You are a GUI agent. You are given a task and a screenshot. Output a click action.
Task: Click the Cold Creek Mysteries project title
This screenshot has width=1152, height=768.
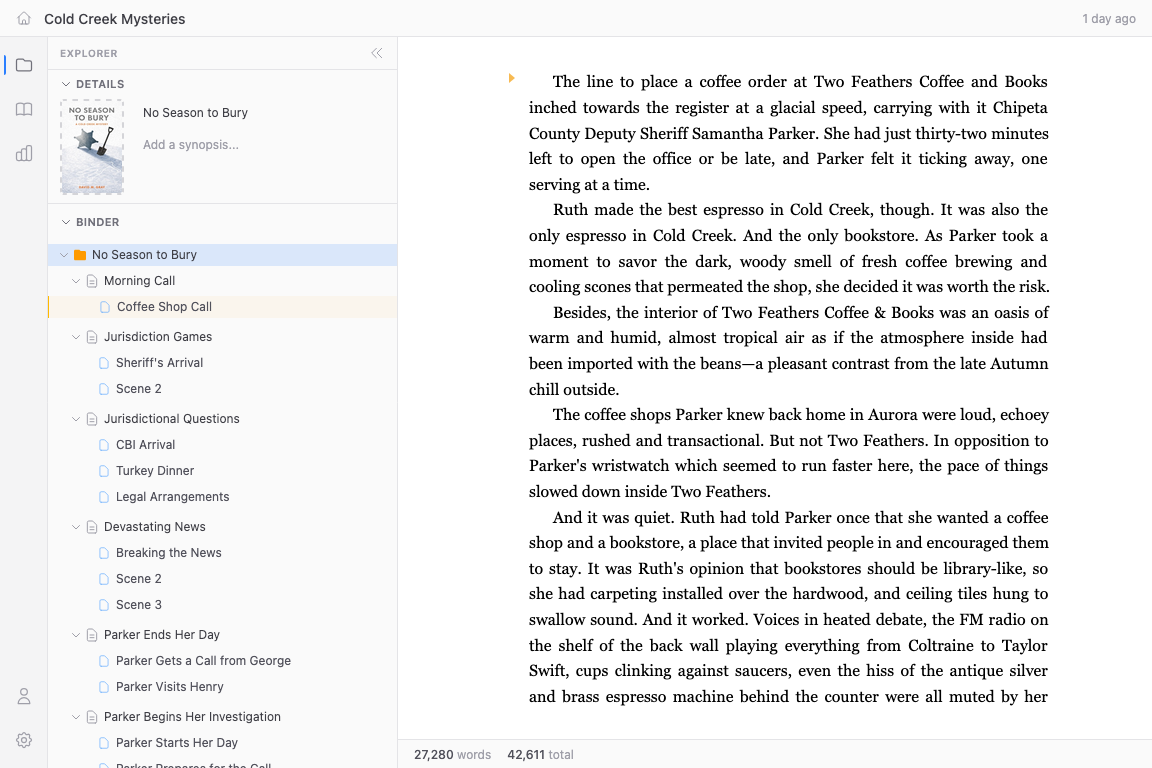[114, 18]
